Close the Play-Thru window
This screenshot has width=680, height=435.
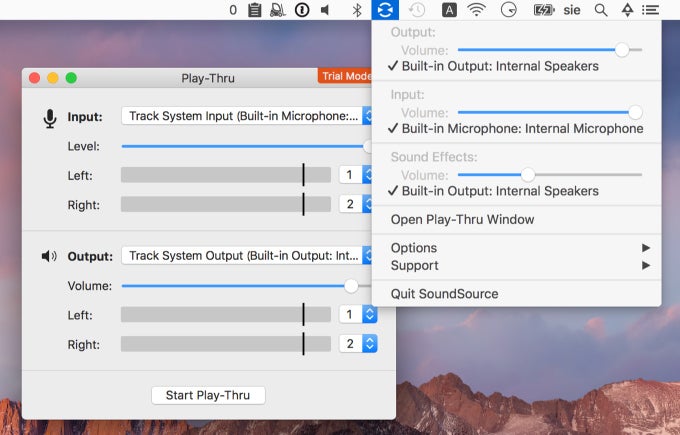(35, 78)
